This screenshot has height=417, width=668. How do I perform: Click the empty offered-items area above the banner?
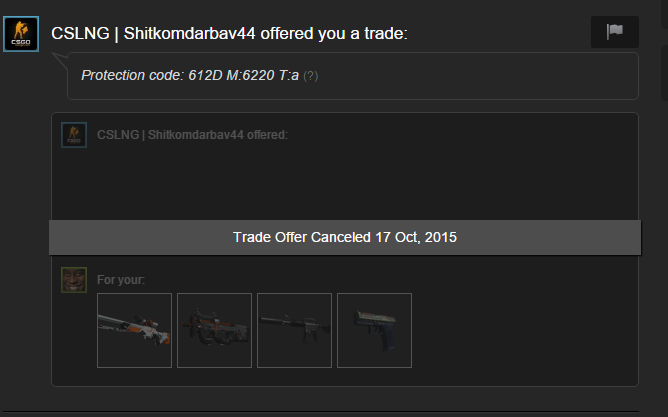345,184
